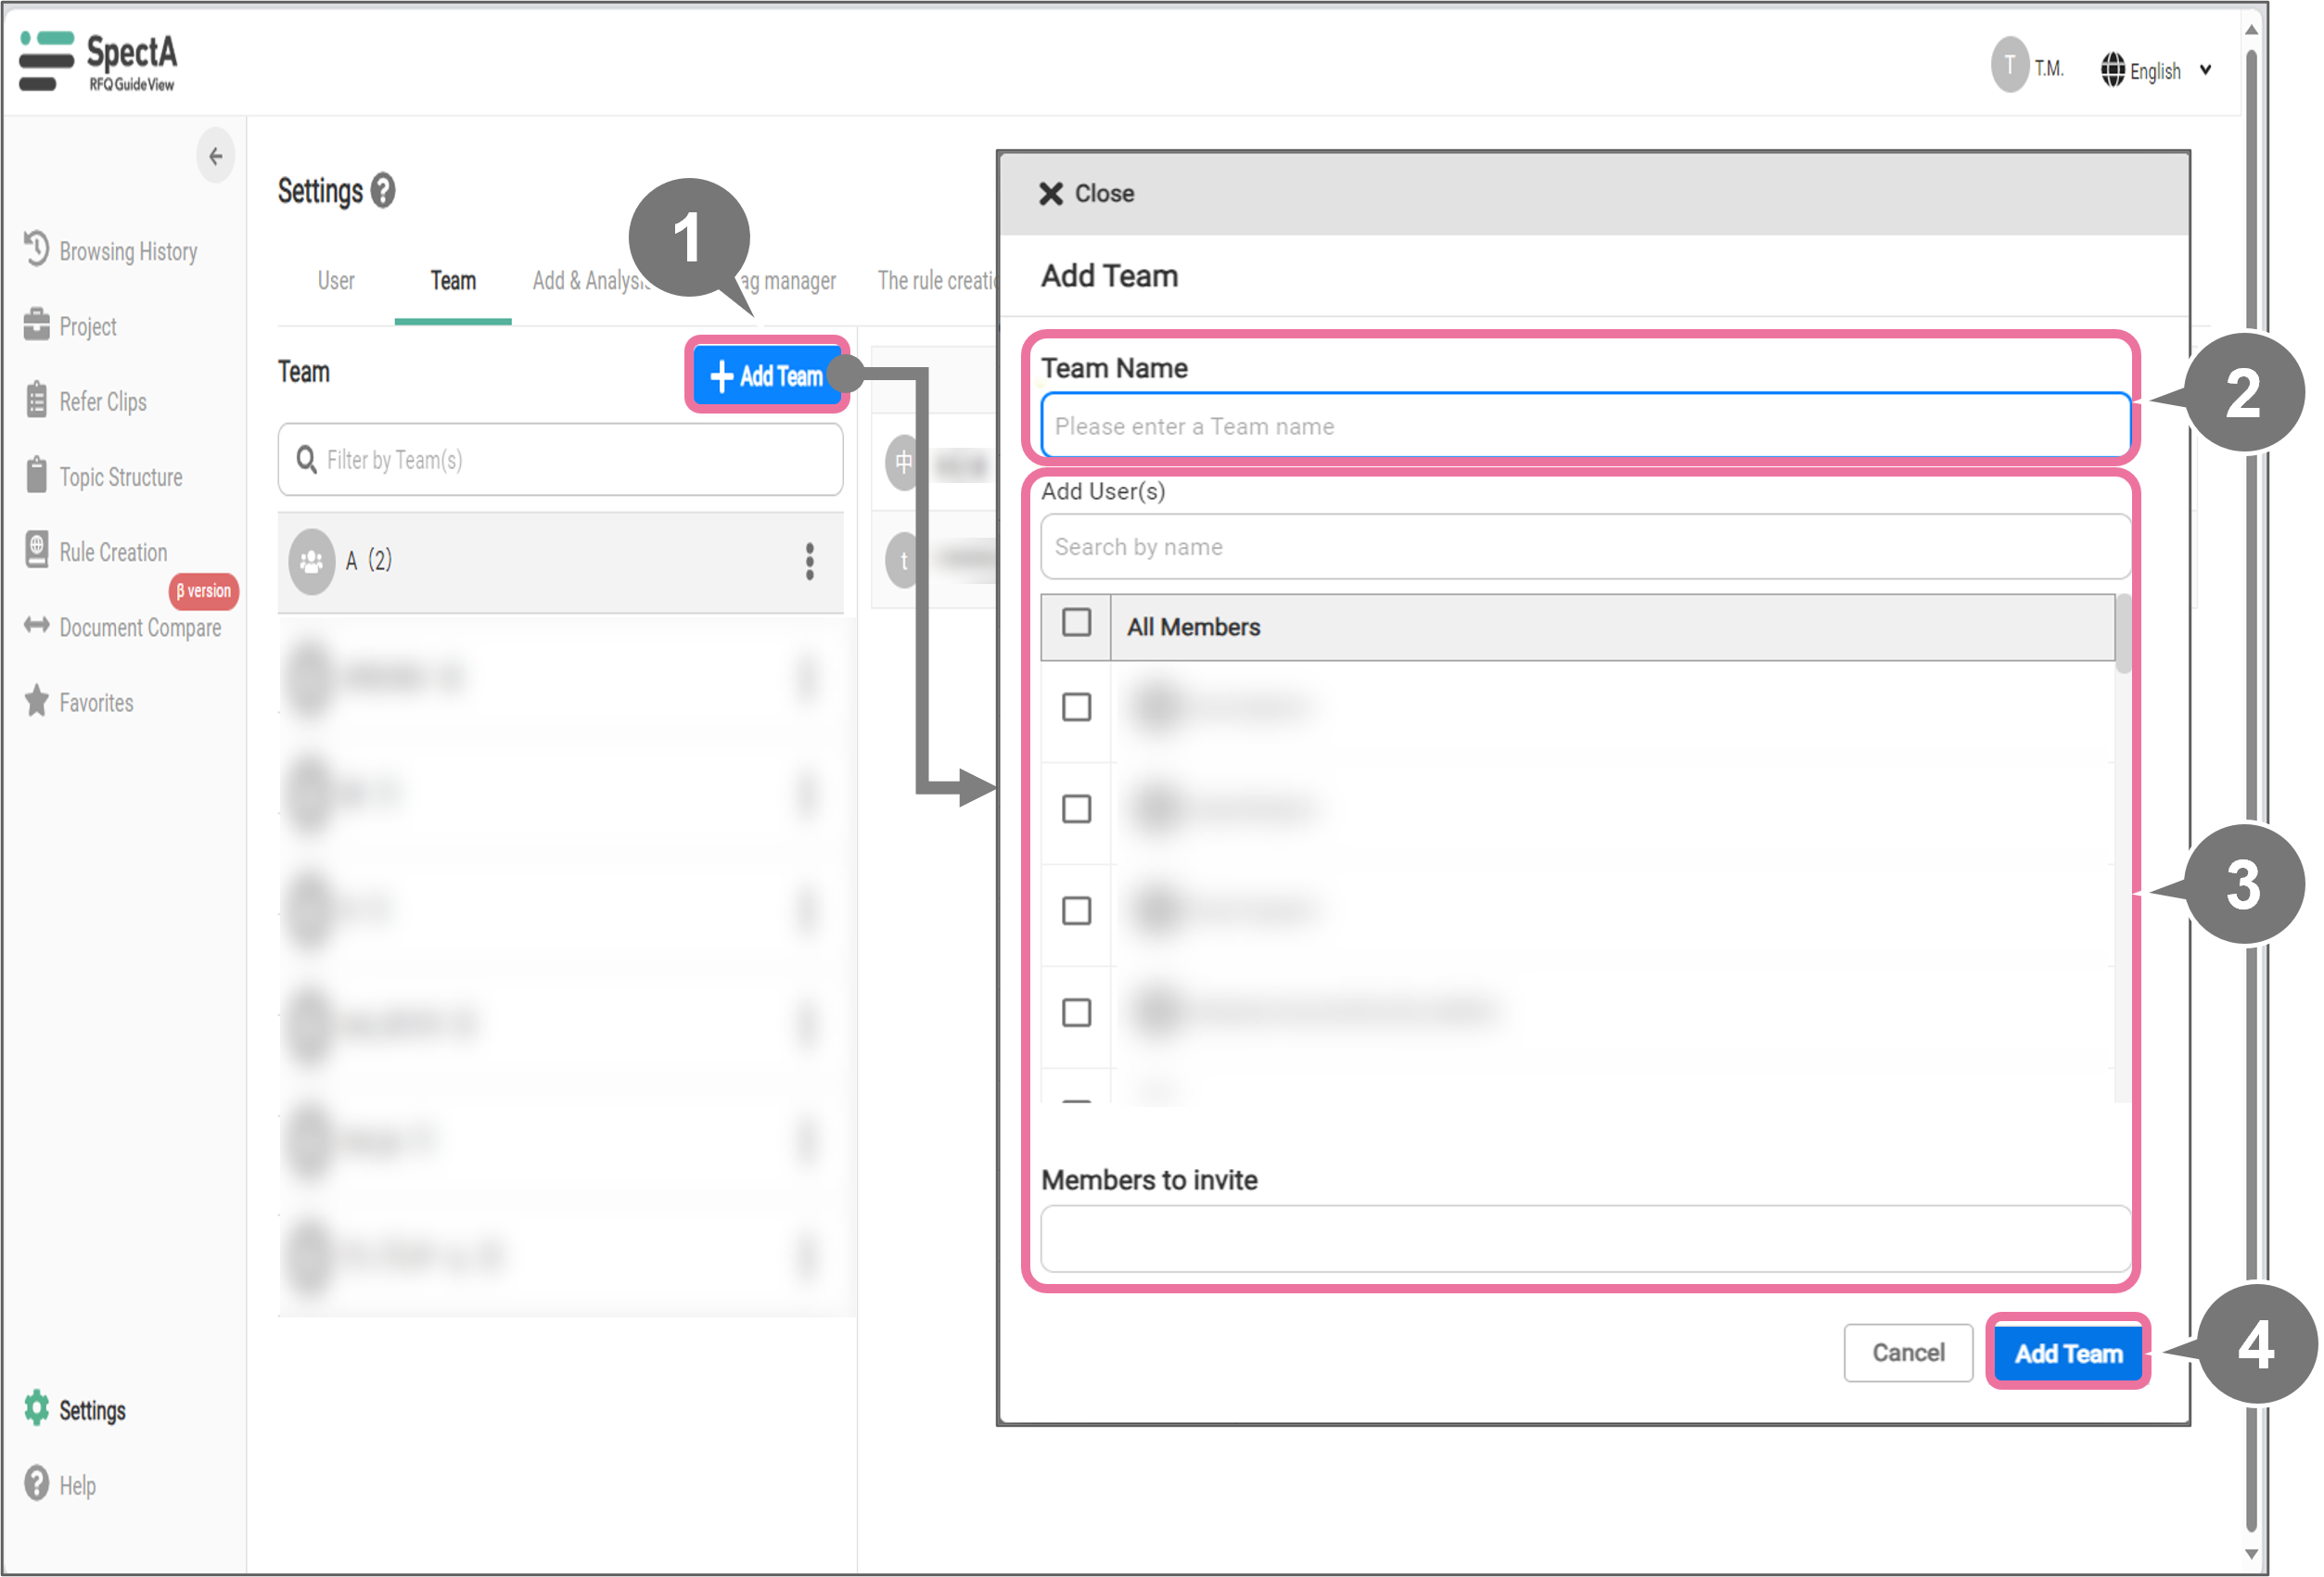The width and height of the screenshot is (2324, 1577).
Task: Click blue Add Team confirm button
Action: click(2067, 1353)
